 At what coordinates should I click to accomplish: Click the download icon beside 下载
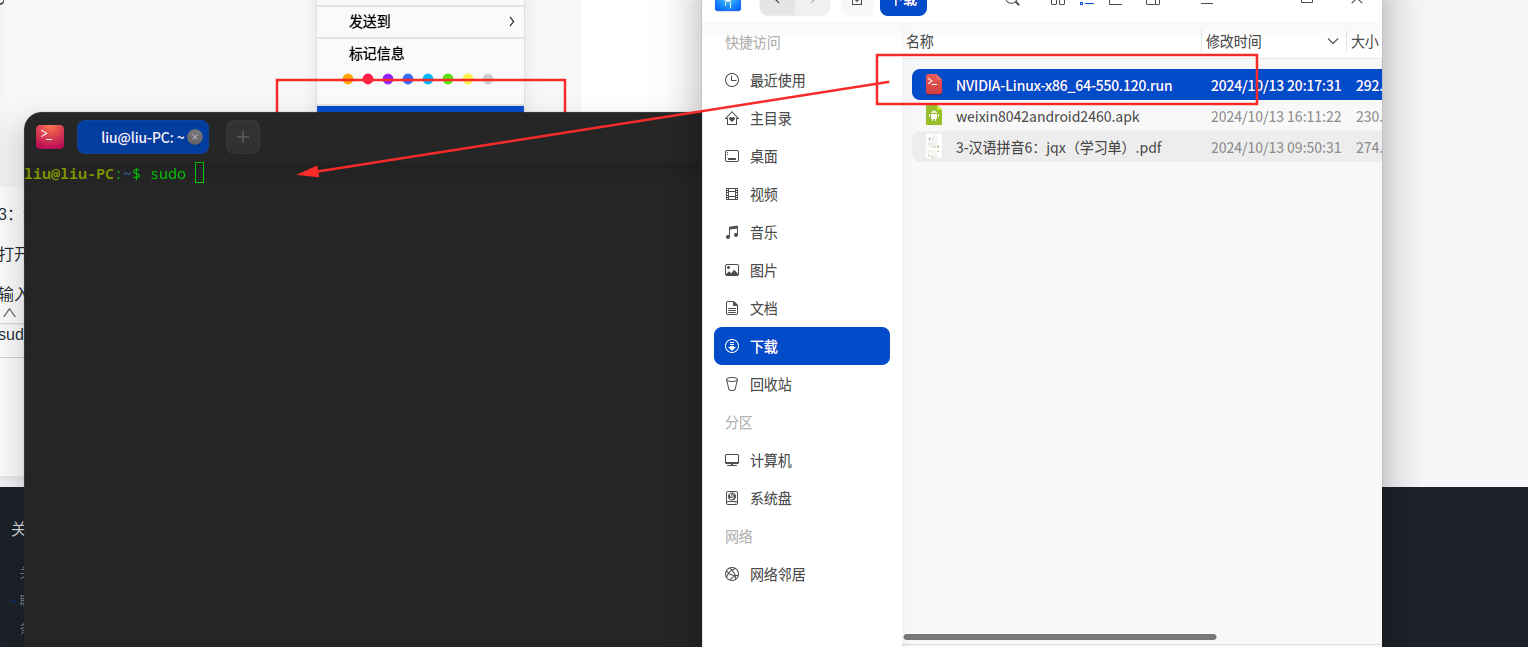(x=732, y=346)
